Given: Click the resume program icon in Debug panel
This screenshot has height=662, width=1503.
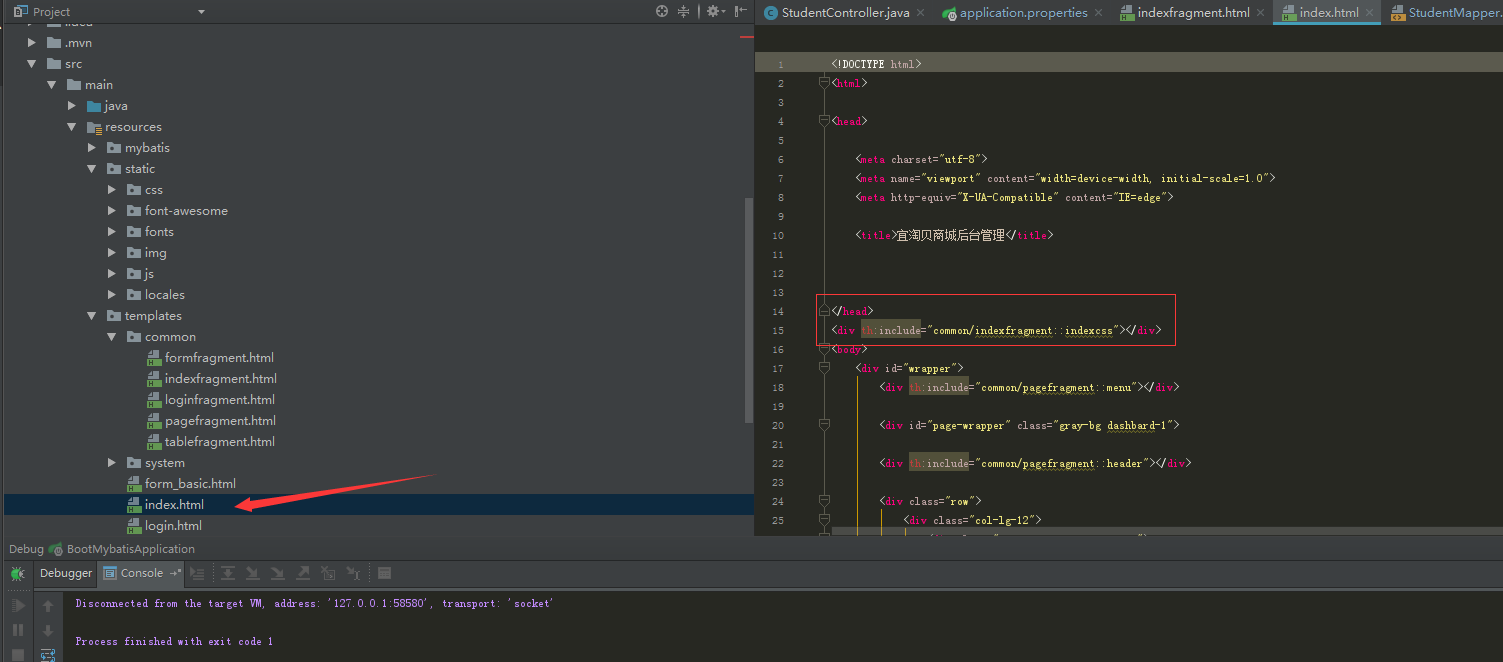Looking at the screenshot, I should tap(17, 606).
